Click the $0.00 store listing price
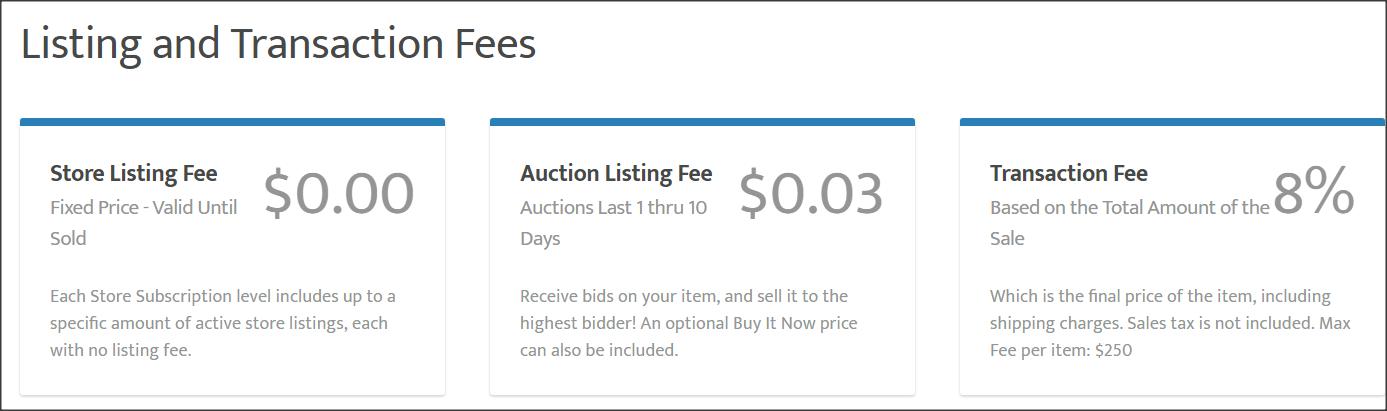This screenshot has width=1387, height=411. (x=339, y=193)
